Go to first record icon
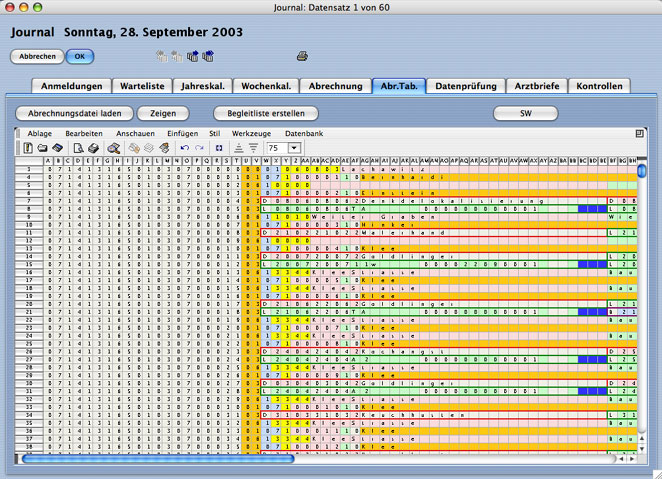Image resolution: width=662 pixels, height=479 pixels. [161, 56]
